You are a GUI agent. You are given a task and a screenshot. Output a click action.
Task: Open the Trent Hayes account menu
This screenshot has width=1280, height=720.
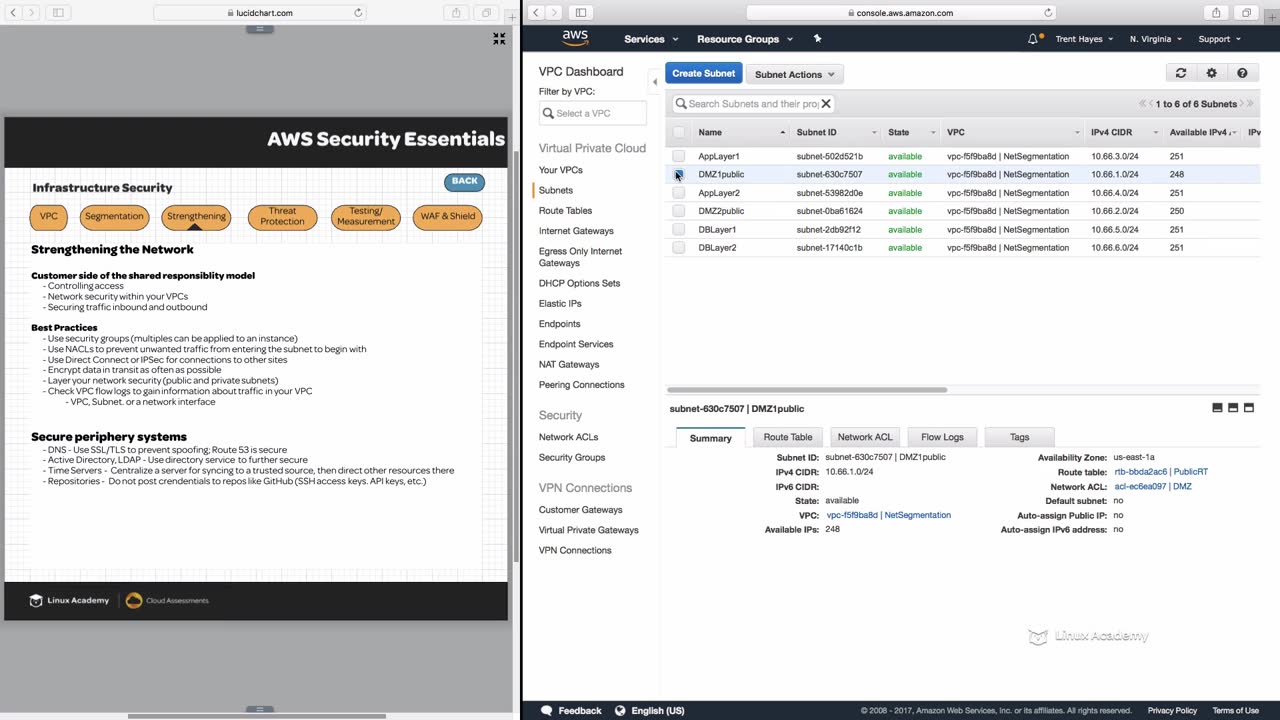(x=1084, y=39)
